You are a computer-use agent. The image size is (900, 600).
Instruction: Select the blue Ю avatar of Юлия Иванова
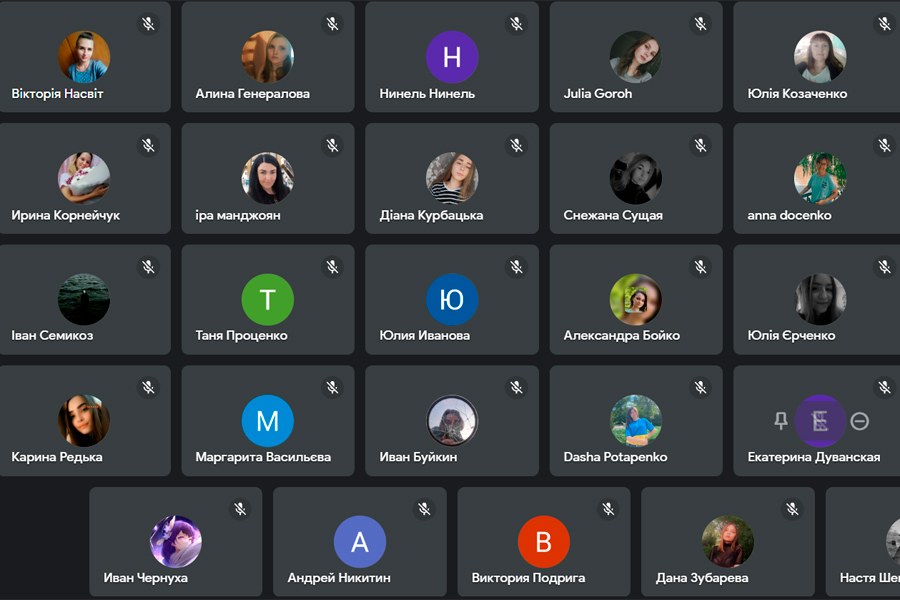(x=452, y=300)
